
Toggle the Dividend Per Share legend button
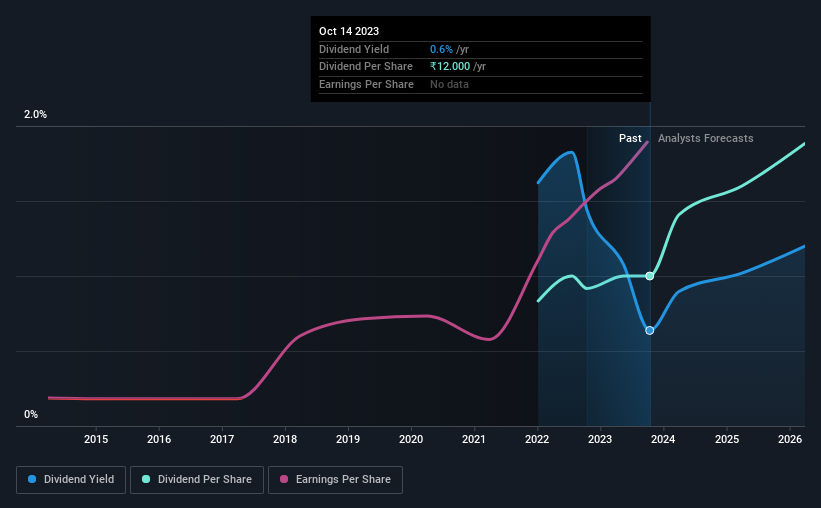[197, 480]
